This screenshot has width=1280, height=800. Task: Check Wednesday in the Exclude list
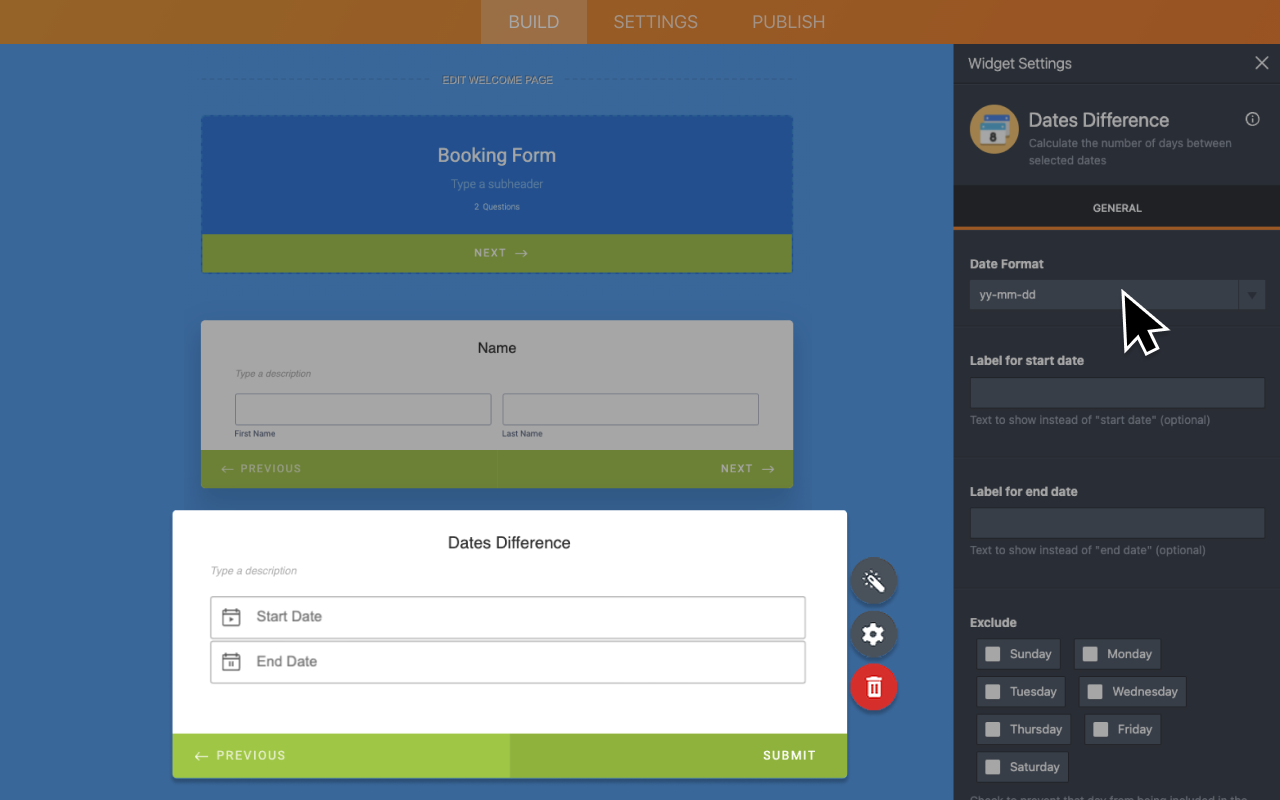click(1095, 692)
